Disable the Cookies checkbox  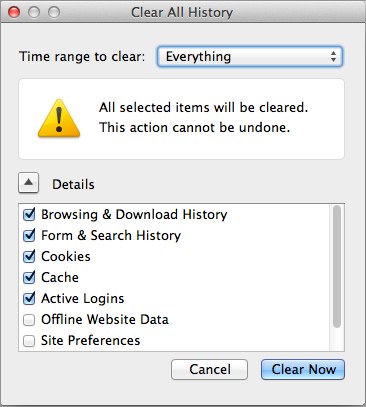pyautogui.click(x=29, y=256)
